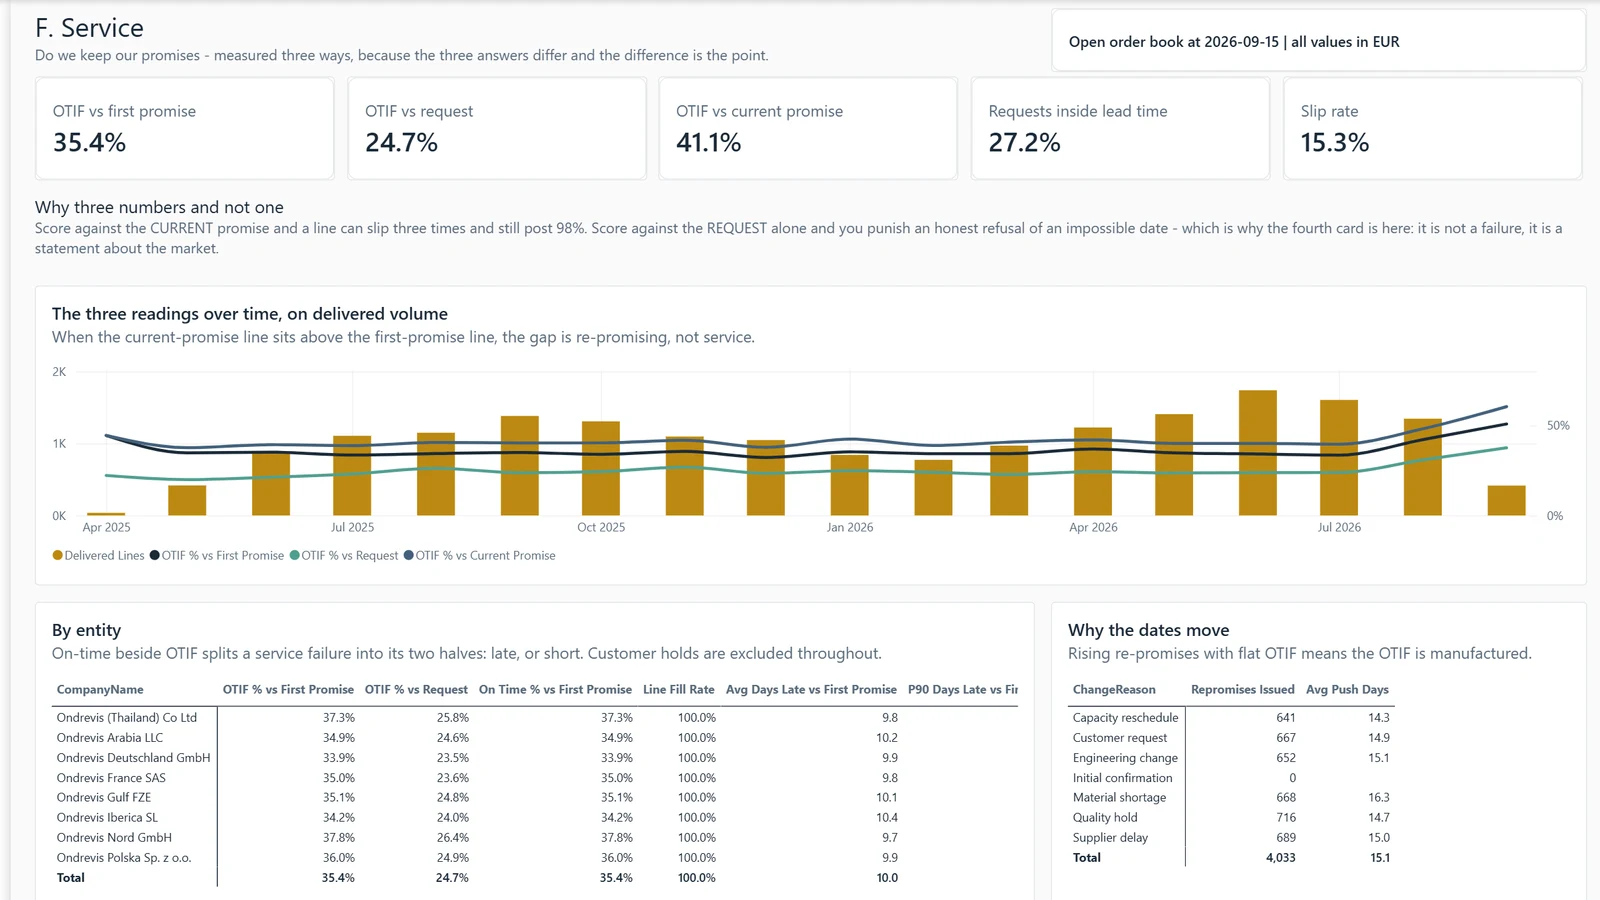1600x900 pixels.
Task: Click the 'By entity' table title
Action: click(86, 630)
